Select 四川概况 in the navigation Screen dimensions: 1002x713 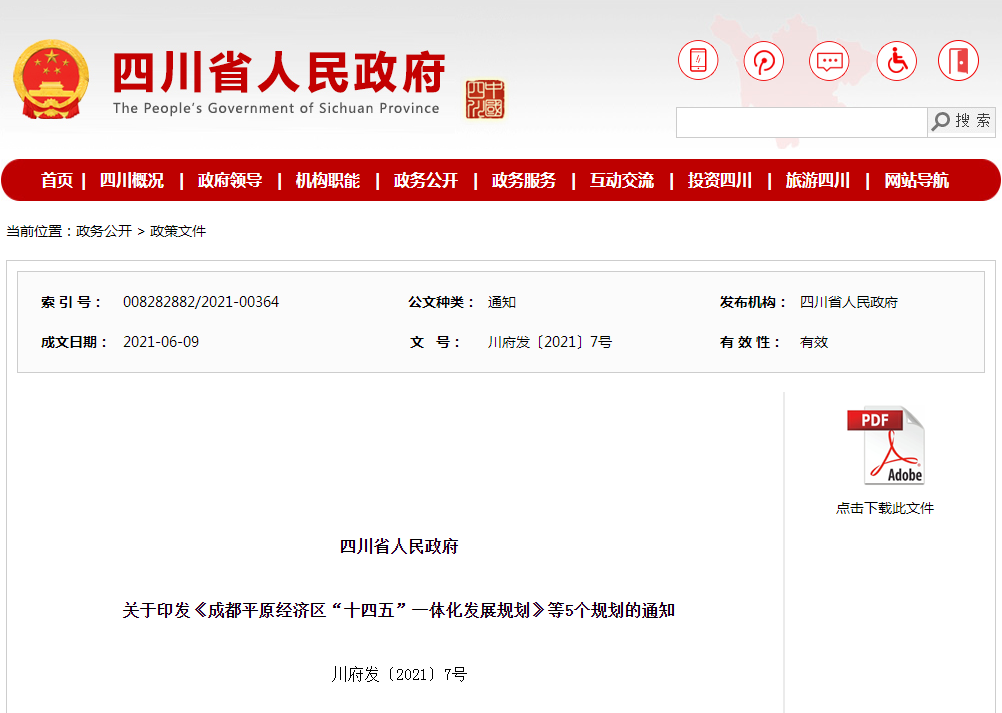point(123,181)
